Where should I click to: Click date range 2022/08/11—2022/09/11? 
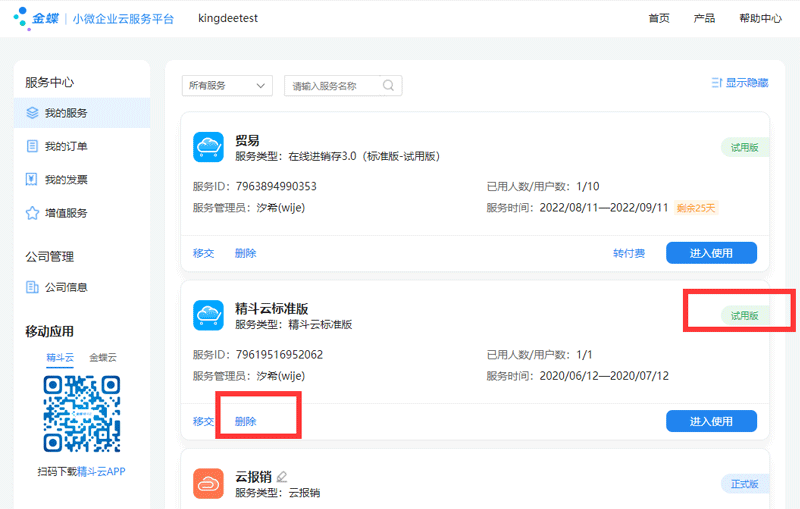click(604, 208)
